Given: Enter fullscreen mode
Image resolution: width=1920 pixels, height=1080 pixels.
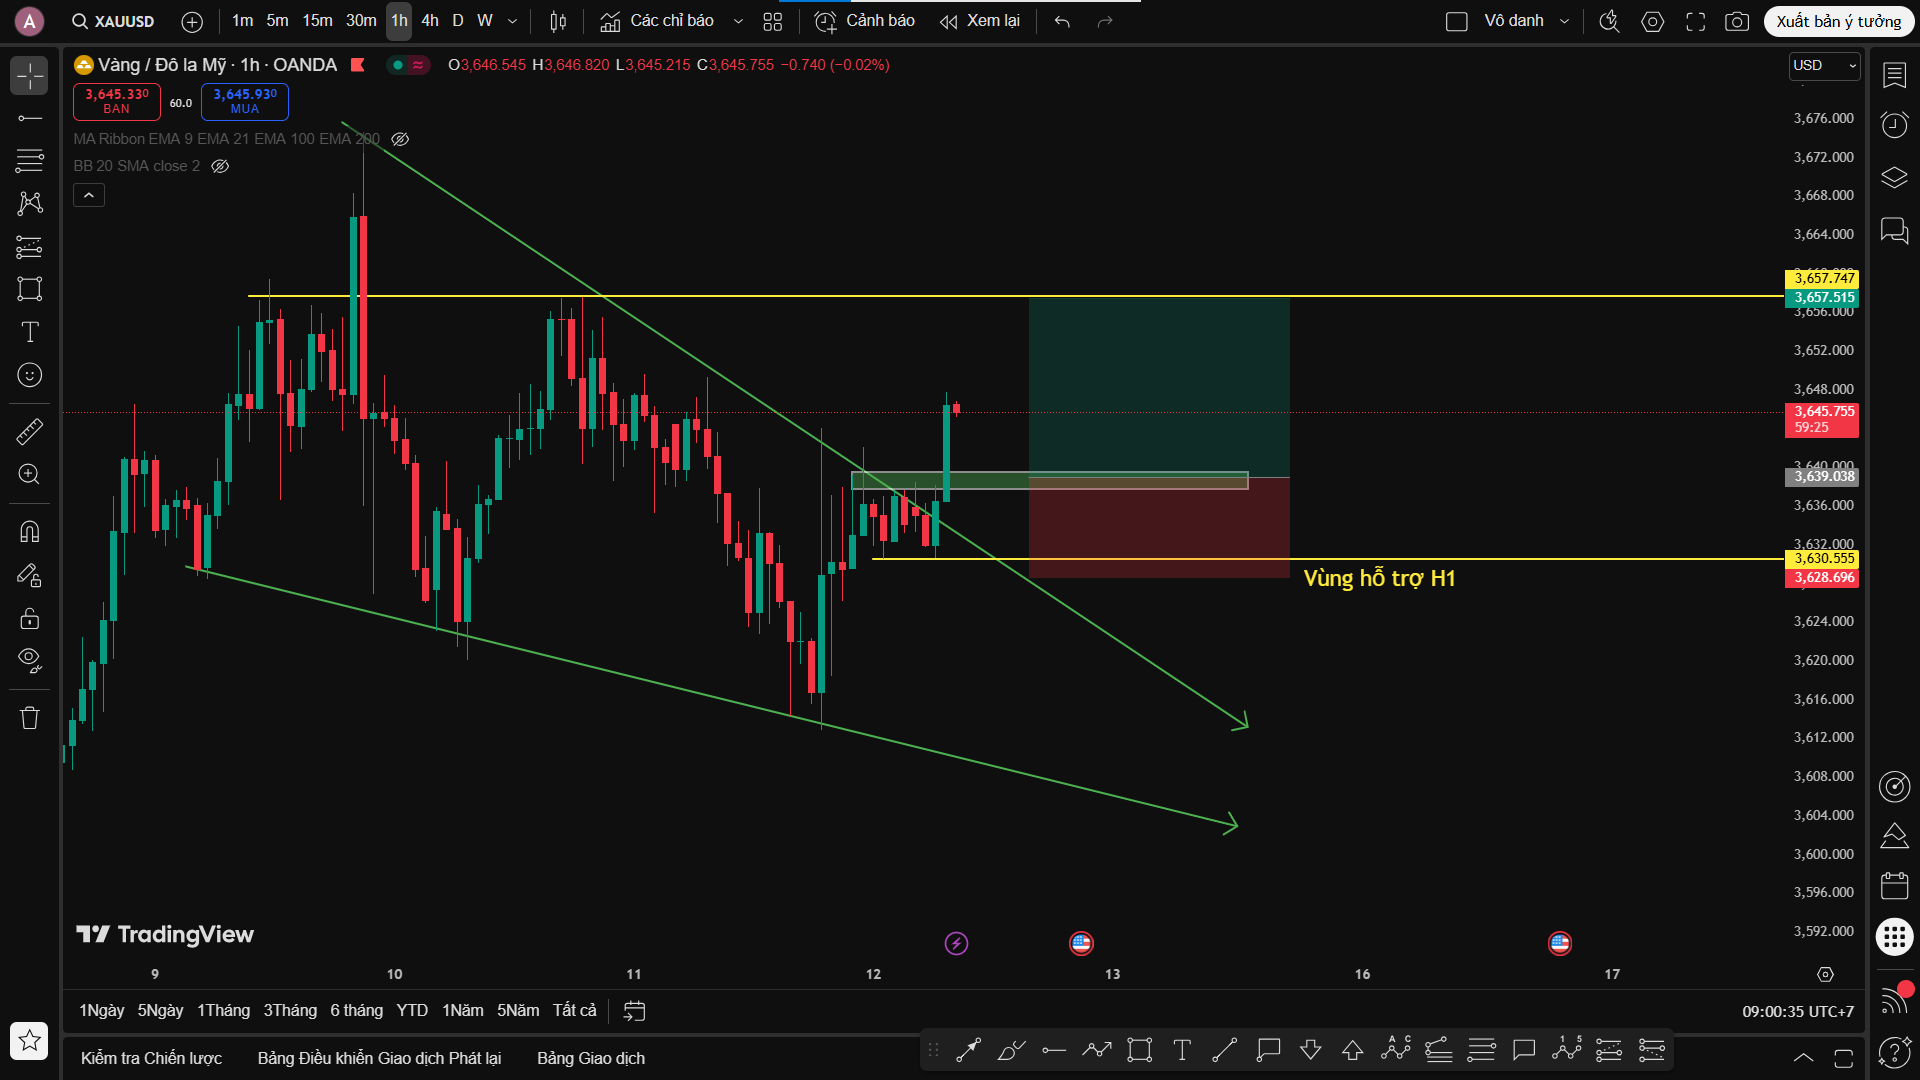Looking at the screenshot, I should click(x=1696, y=21).
